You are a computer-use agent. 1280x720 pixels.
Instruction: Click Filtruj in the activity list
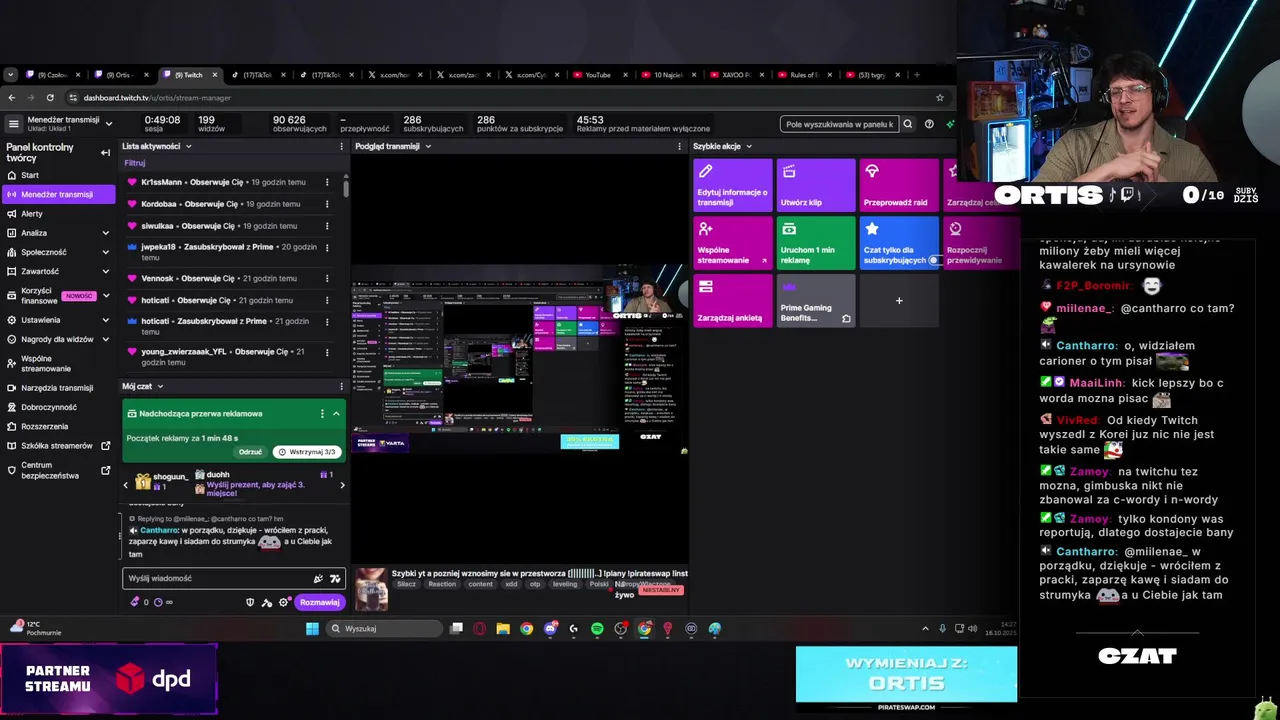point(134,163)
